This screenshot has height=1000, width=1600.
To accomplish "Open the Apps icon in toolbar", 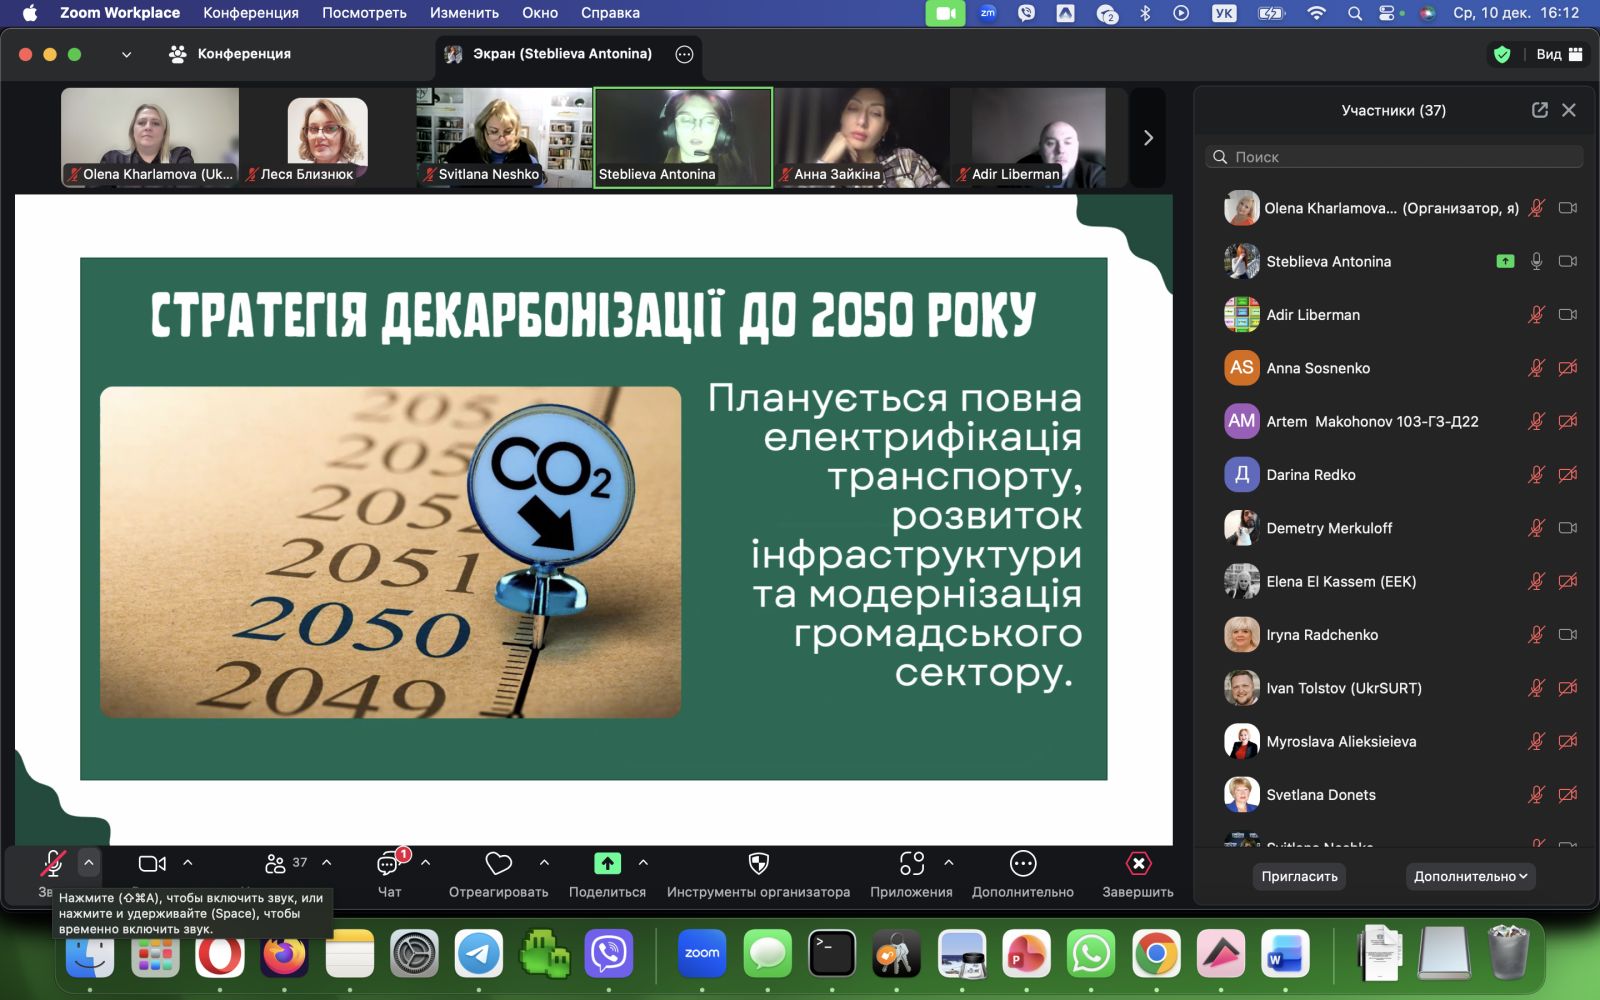I will pyautogui.click(x=911, y=864).
